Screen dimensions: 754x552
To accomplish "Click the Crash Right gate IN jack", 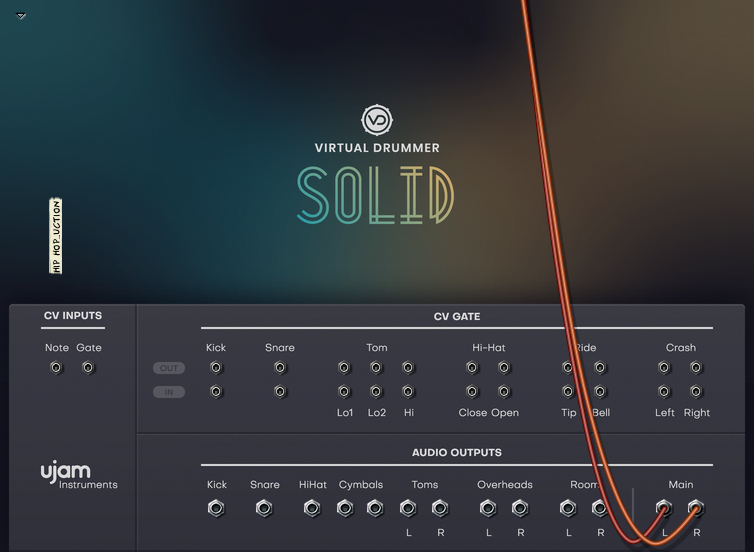I will pyautogui.click(x=696, y=392).
